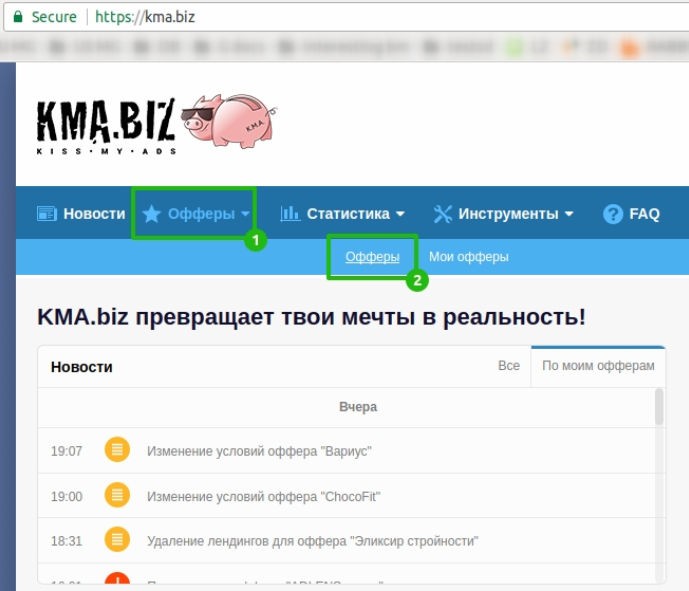689x591 pixels.
Task: Open news about "Эликсир стройности" лендингов
Action: (x=312, y=541)
